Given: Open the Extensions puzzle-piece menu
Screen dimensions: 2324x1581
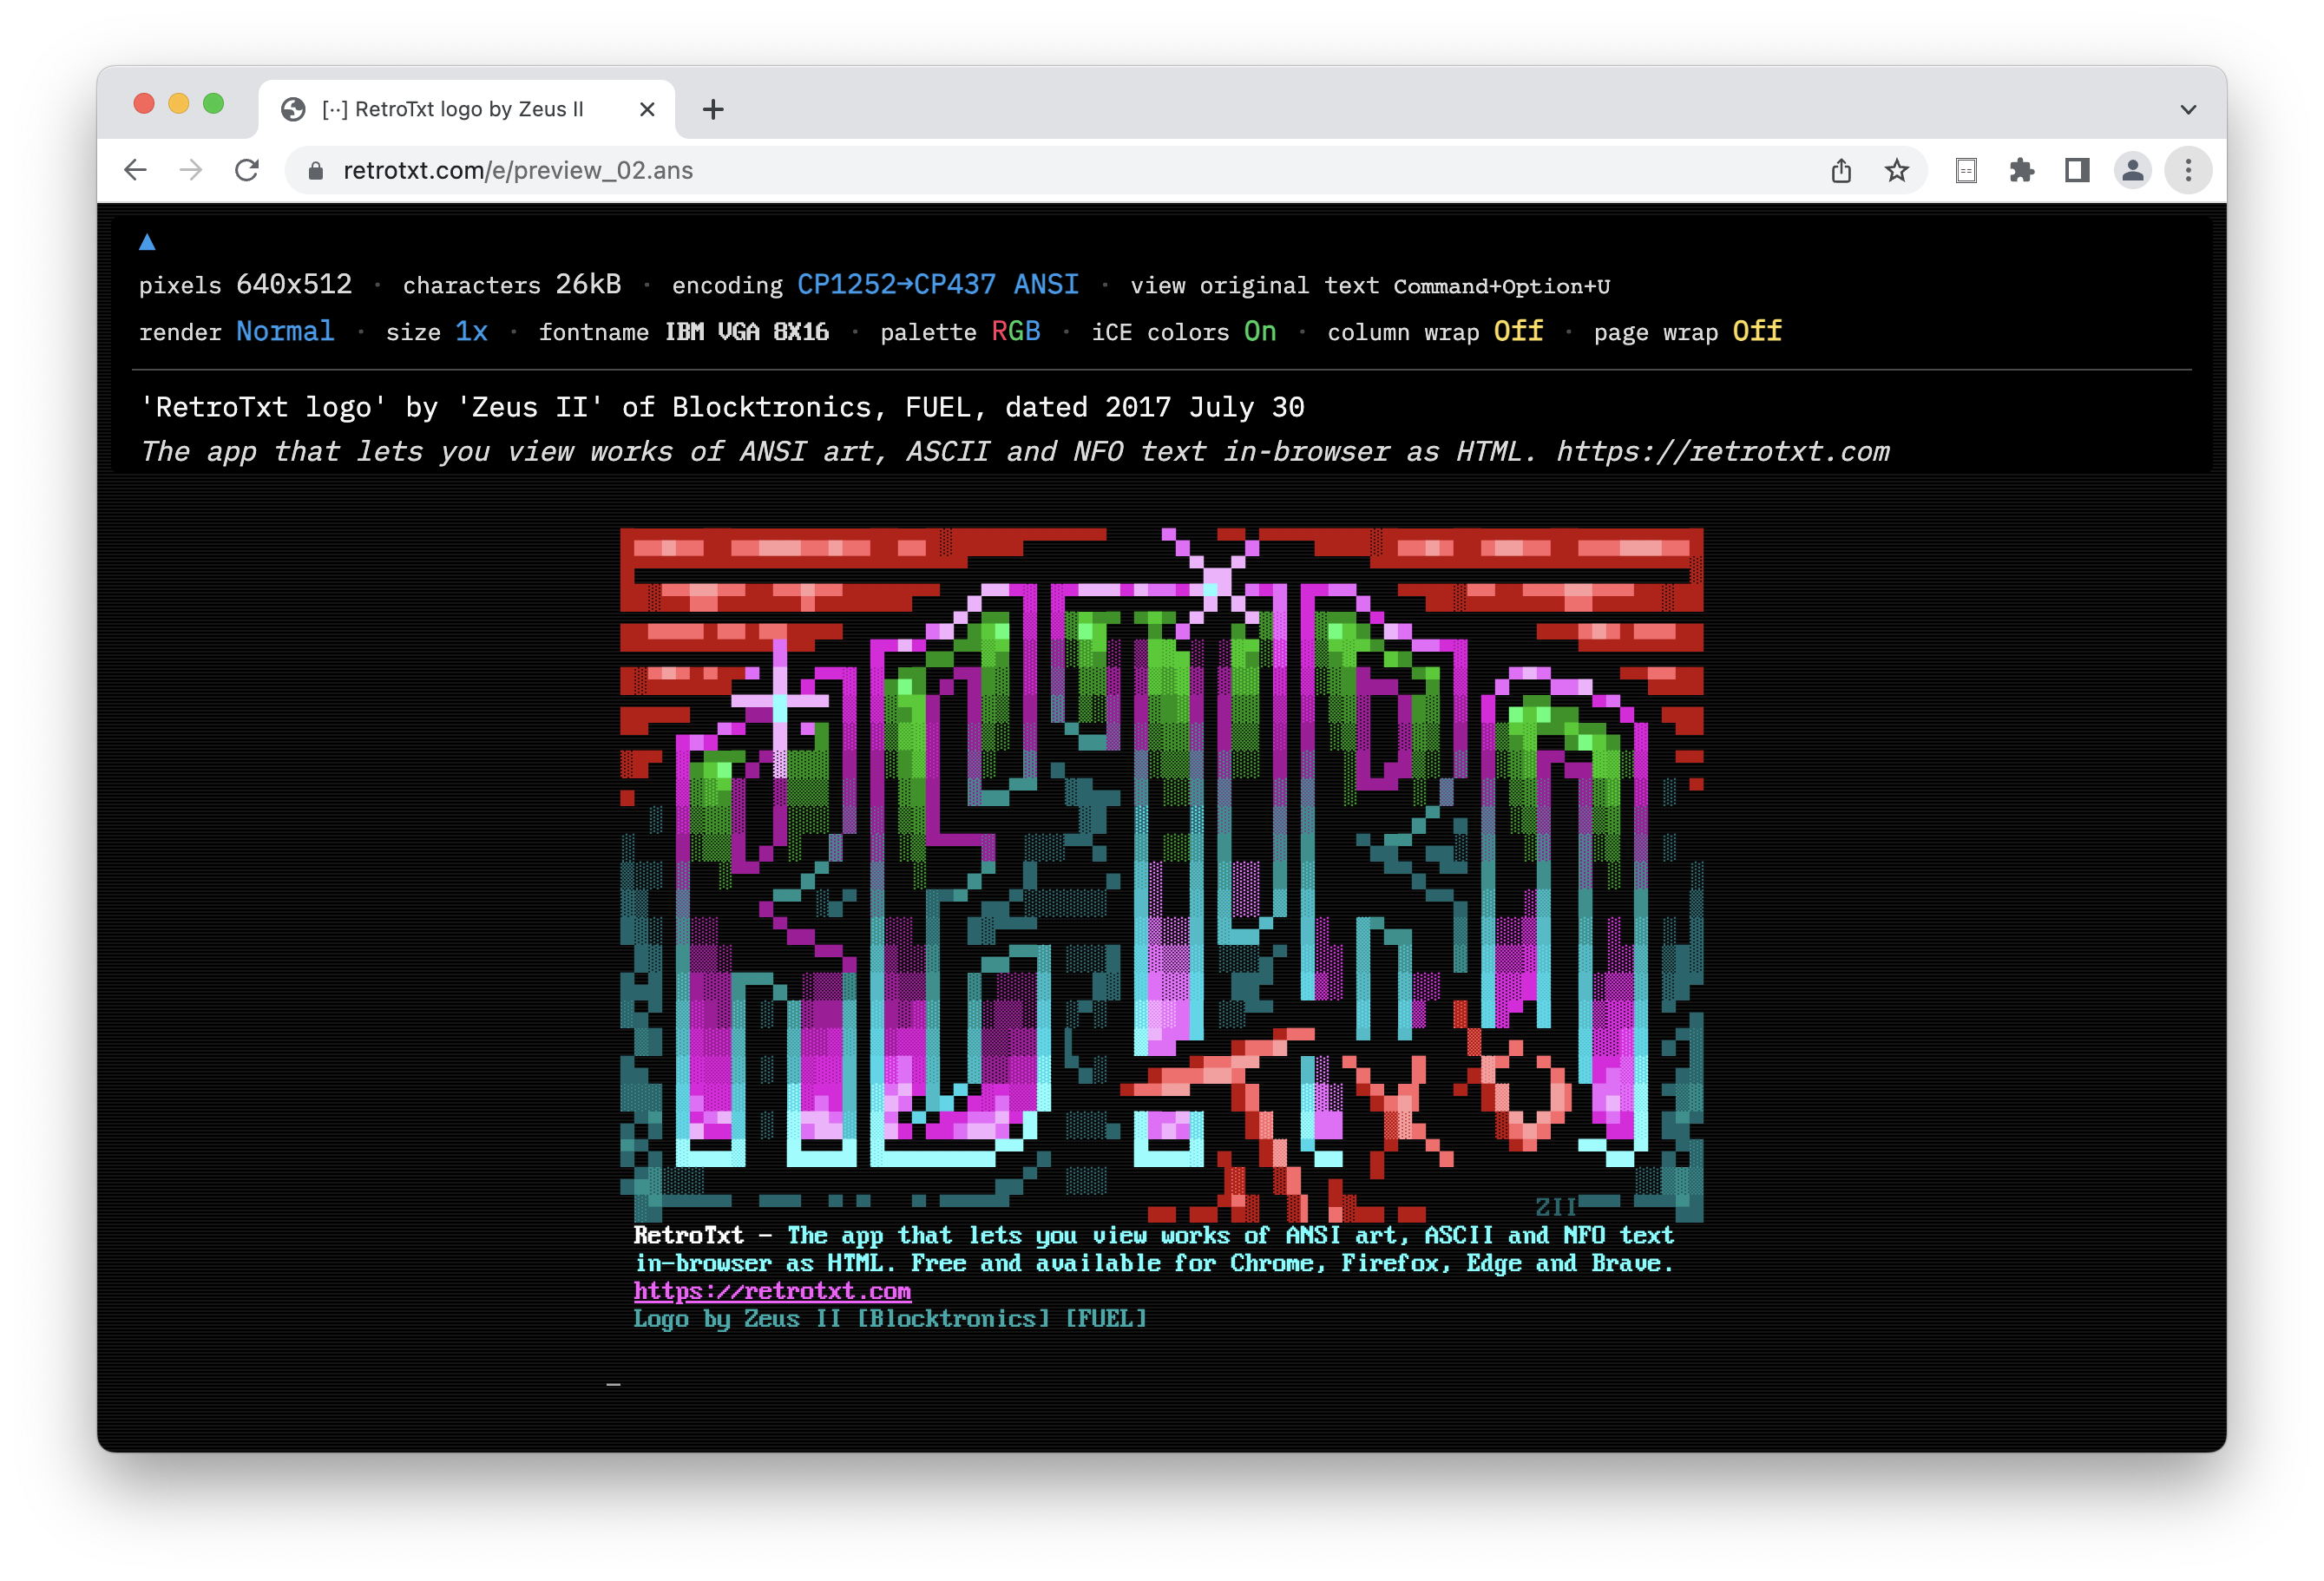Looking at the screenshot, I should pos(2022,171).
